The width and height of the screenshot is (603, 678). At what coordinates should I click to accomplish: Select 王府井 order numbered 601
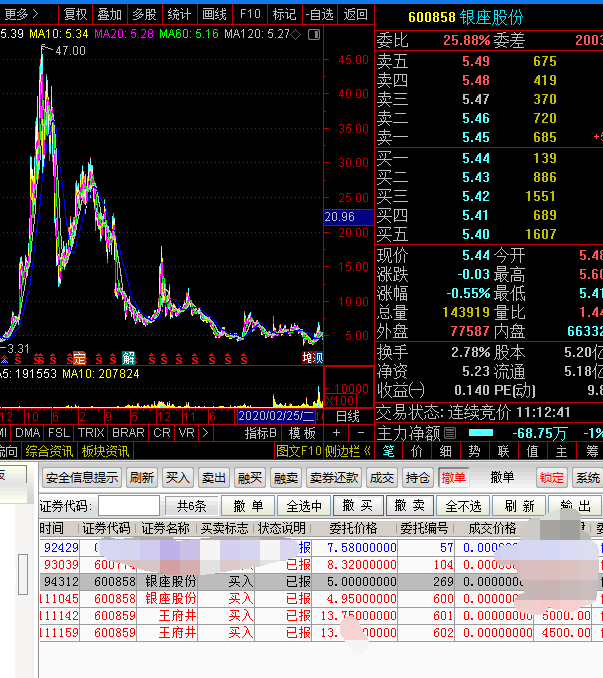click(x=321, y=616)
